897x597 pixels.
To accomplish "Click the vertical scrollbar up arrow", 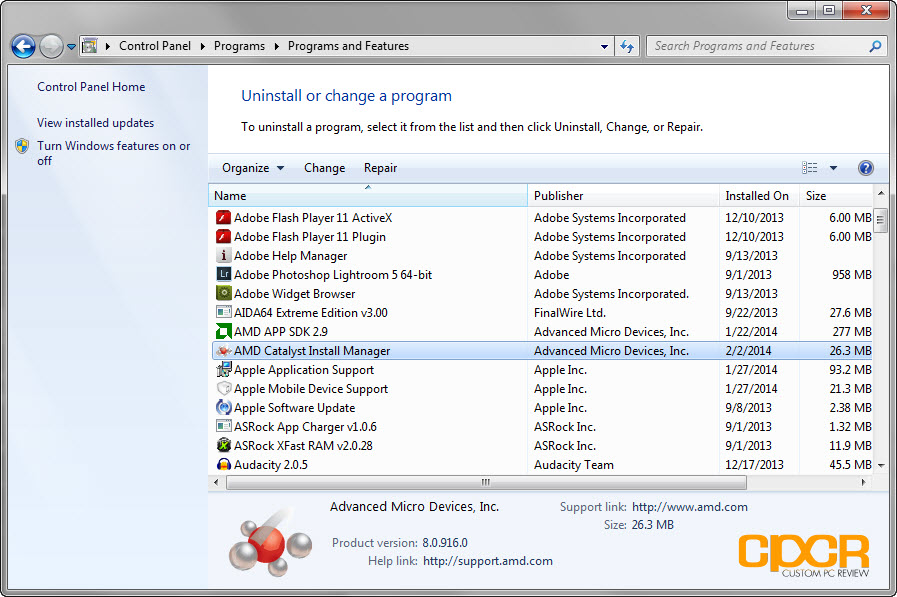I will pos(881,194).
